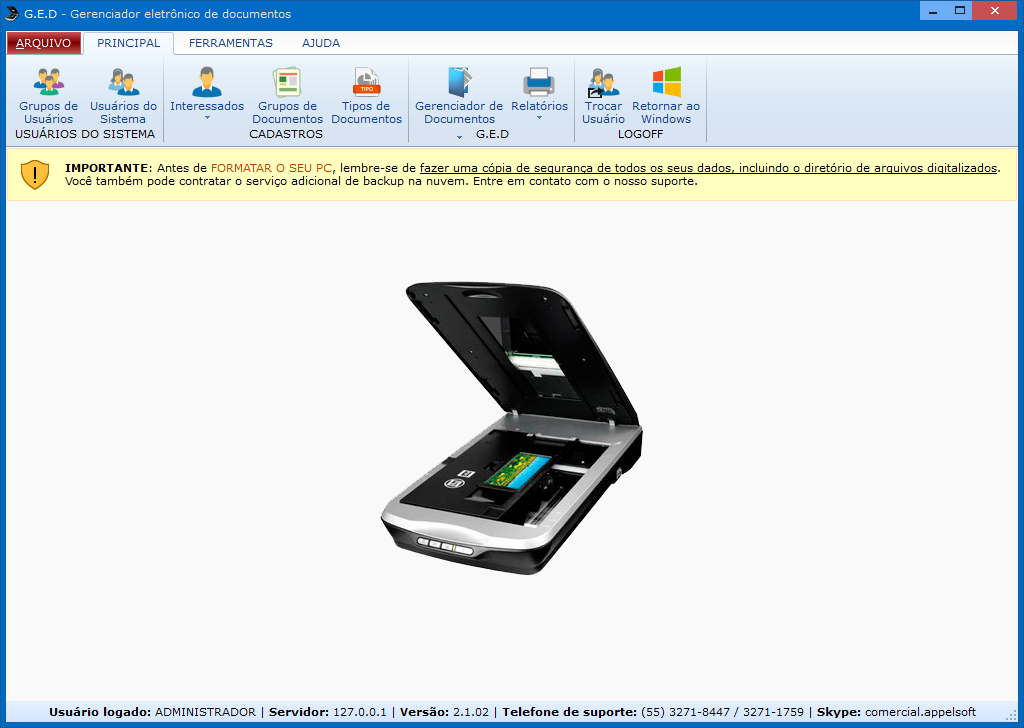Click the Relatórios printer icon
The width and height of the screenshot is (1024, 728).
(539, 83)
